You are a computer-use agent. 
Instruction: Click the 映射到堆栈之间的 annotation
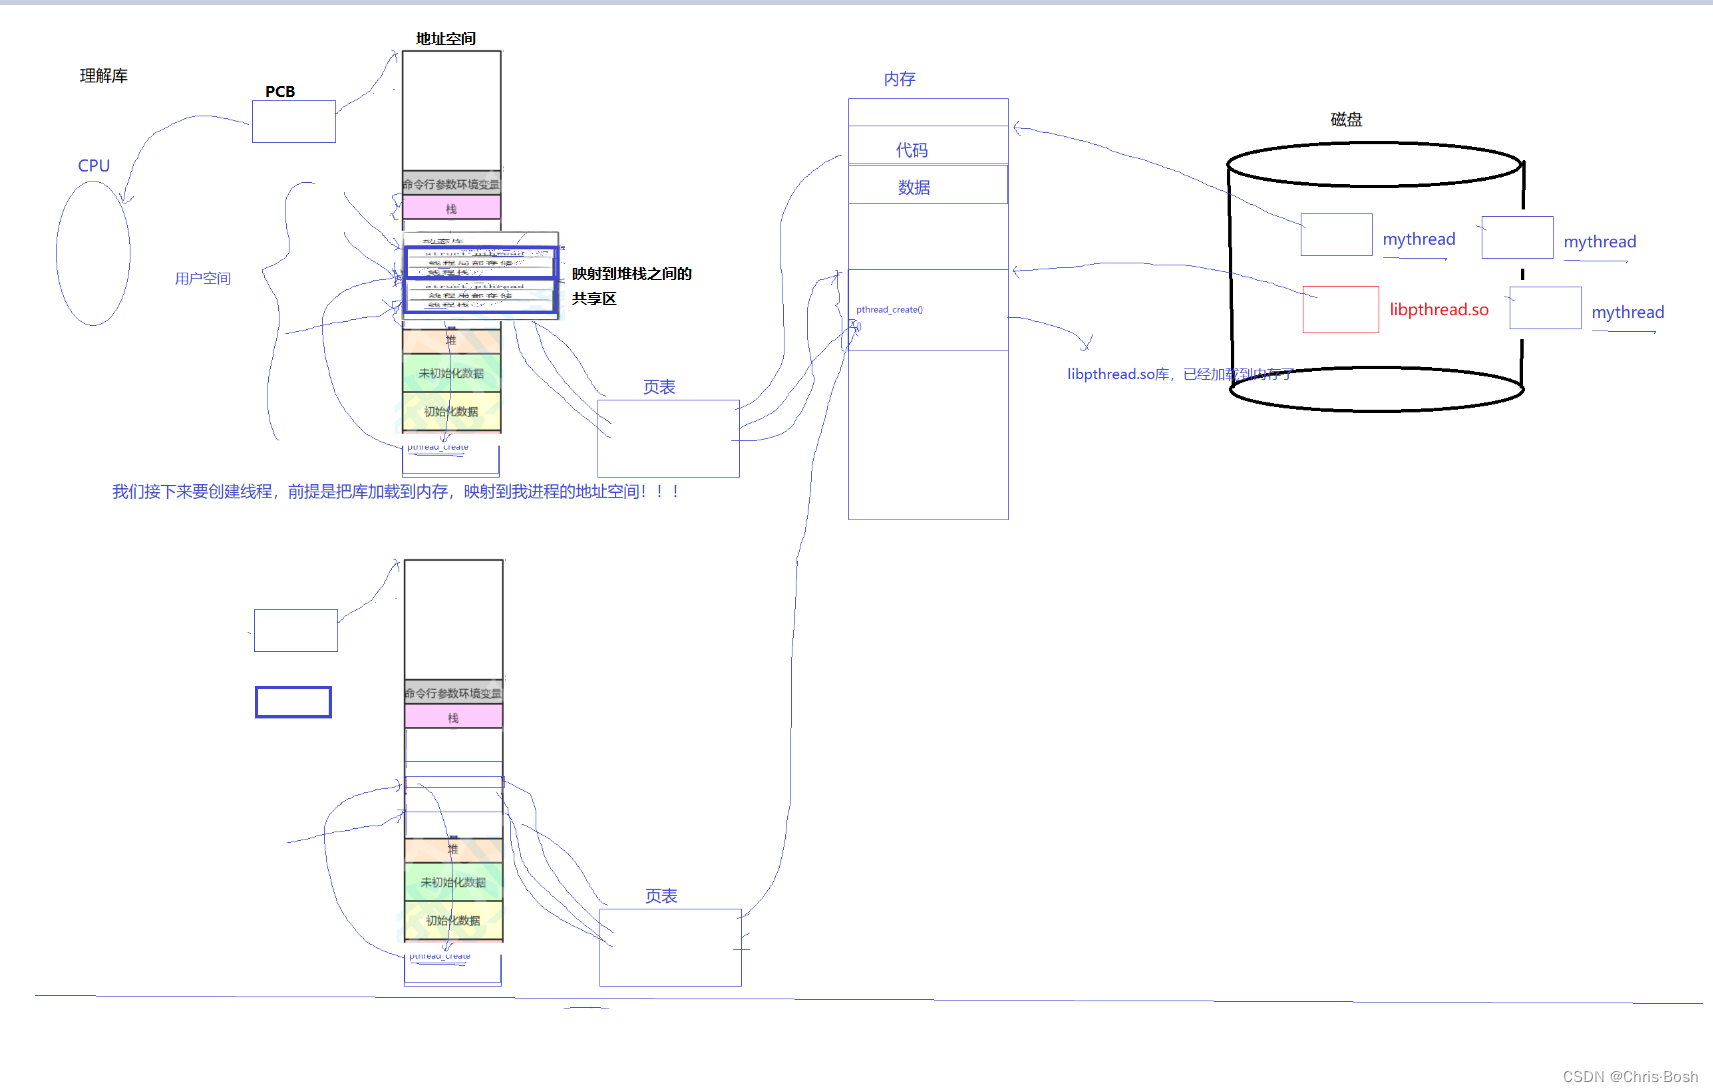click(x=632, y=274)
